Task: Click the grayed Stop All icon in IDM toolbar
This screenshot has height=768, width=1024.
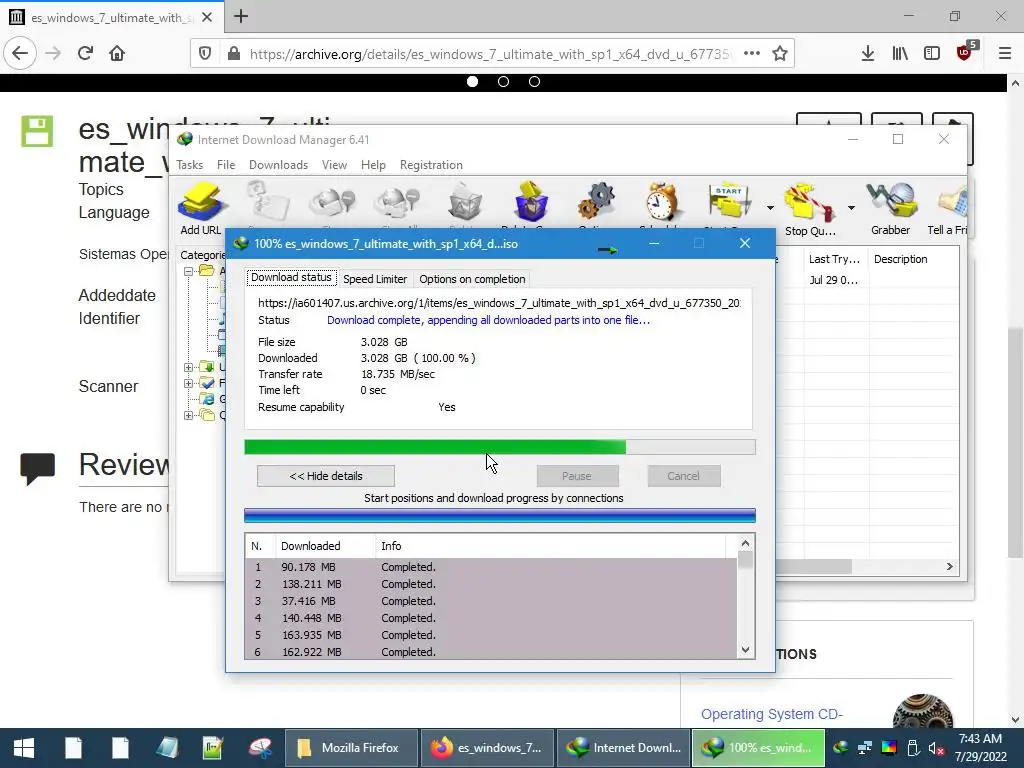Action: pos(397,202)
